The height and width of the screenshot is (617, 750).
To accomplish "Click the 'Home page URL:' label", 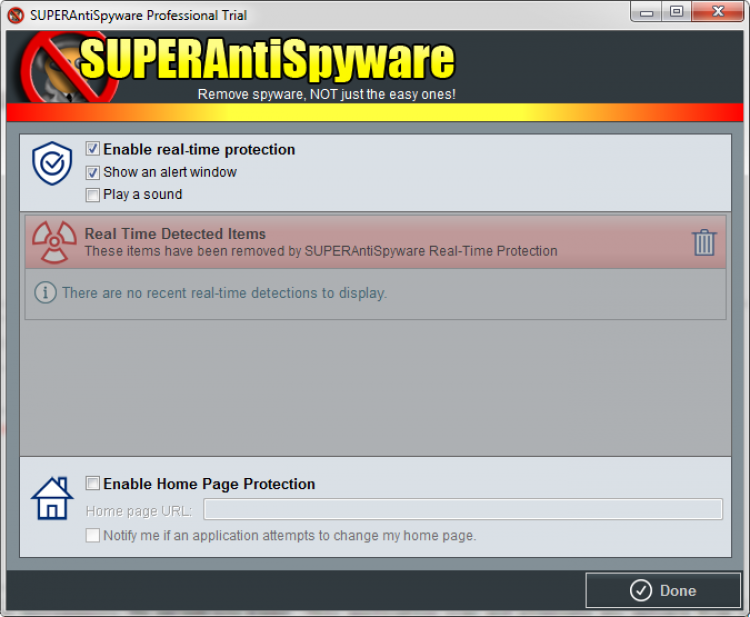I will tap(139, 511).
